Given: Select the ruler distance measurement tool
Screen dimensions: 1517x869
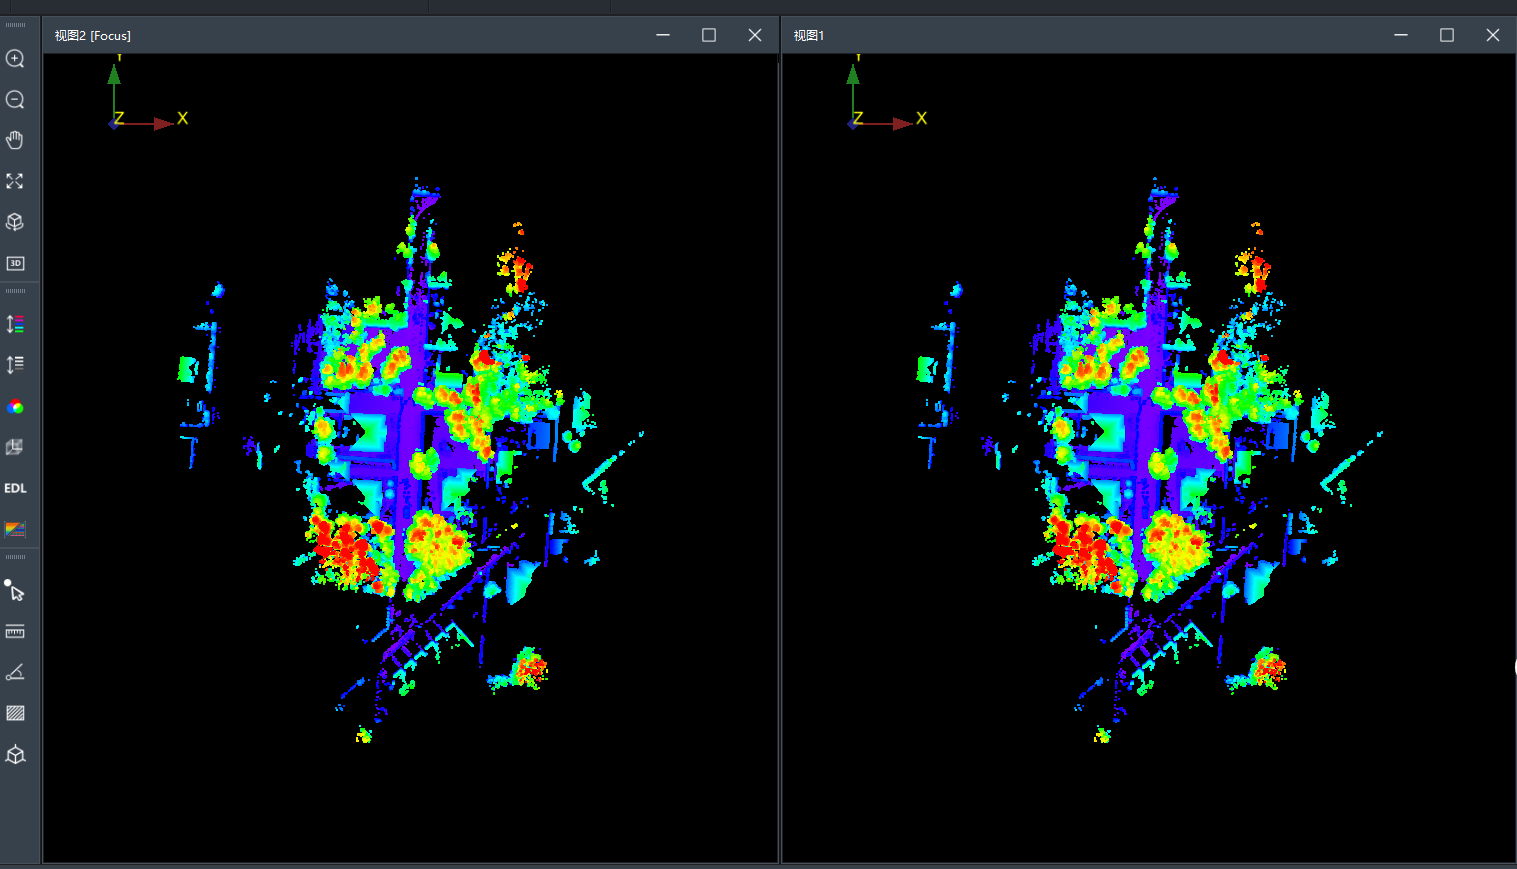Looking at the screenshot, I should [15, 632].
